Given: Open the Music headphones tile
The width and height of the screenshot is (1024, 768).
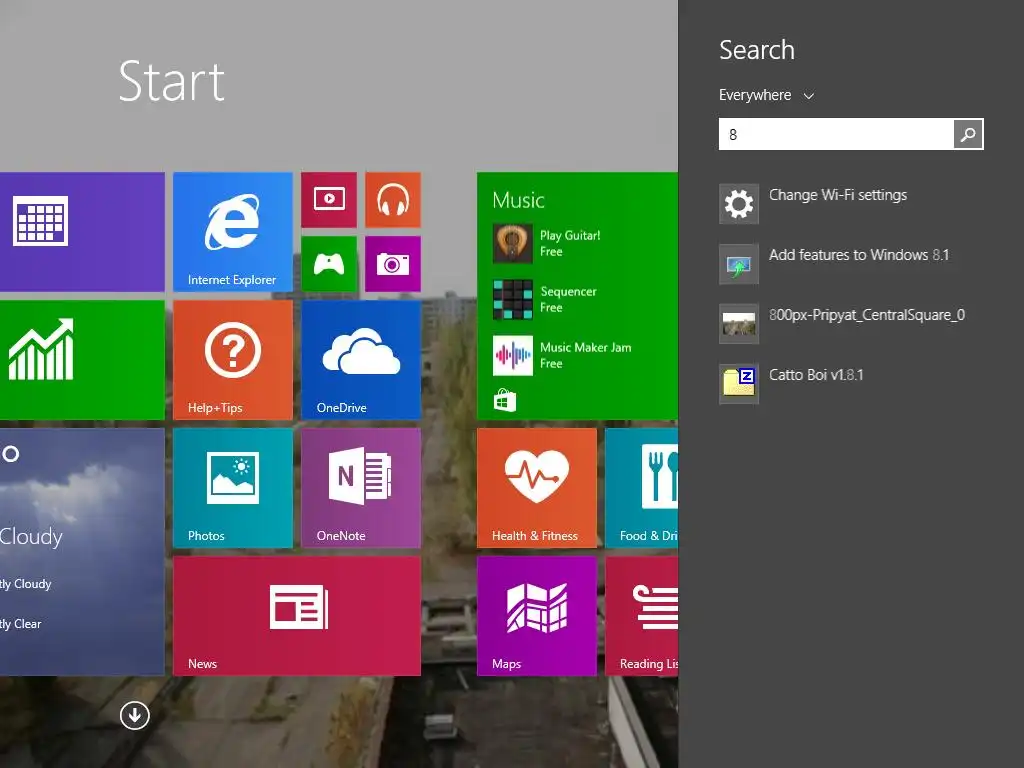Looking at the screenshot, I should click(x=393, y=200).
